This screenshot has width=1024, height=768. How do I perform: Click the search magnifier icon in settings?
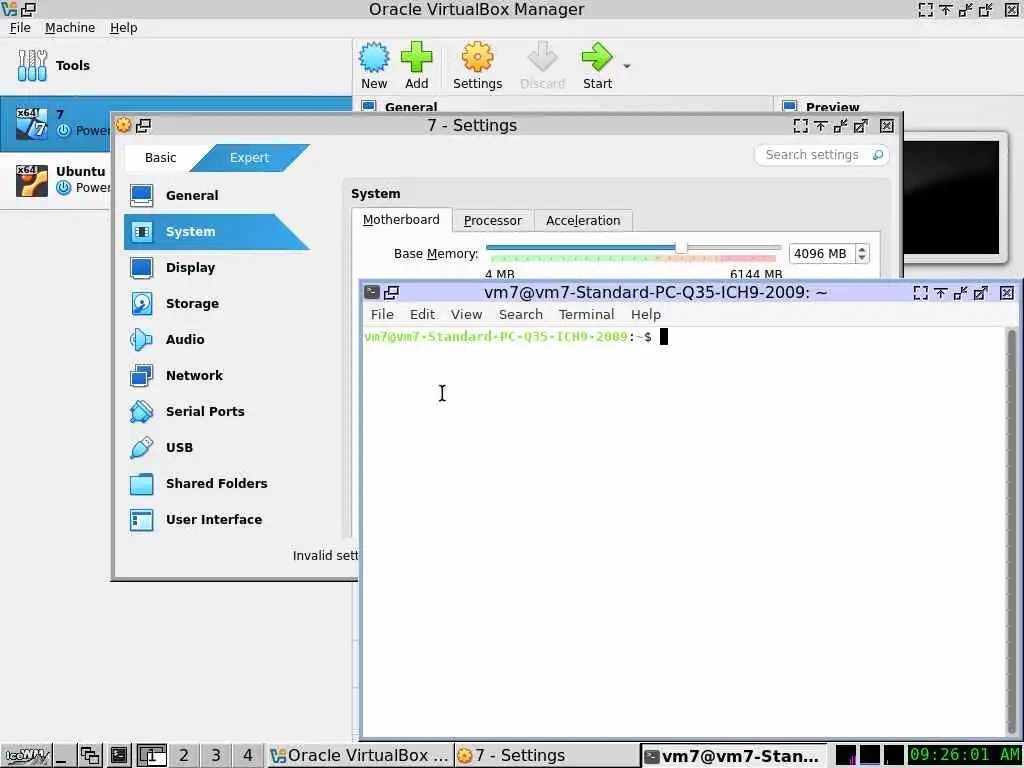(x=878, y=155)
